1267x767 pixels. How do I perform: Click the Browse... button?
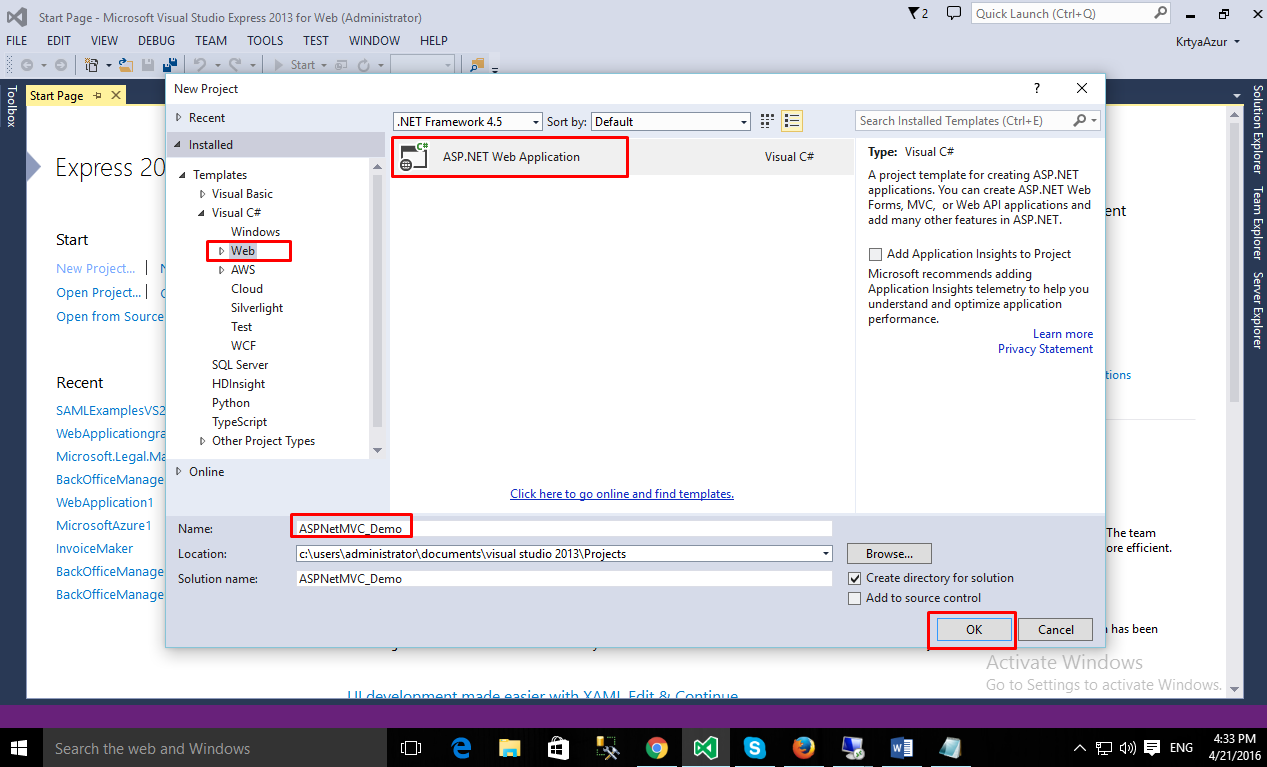889,553
